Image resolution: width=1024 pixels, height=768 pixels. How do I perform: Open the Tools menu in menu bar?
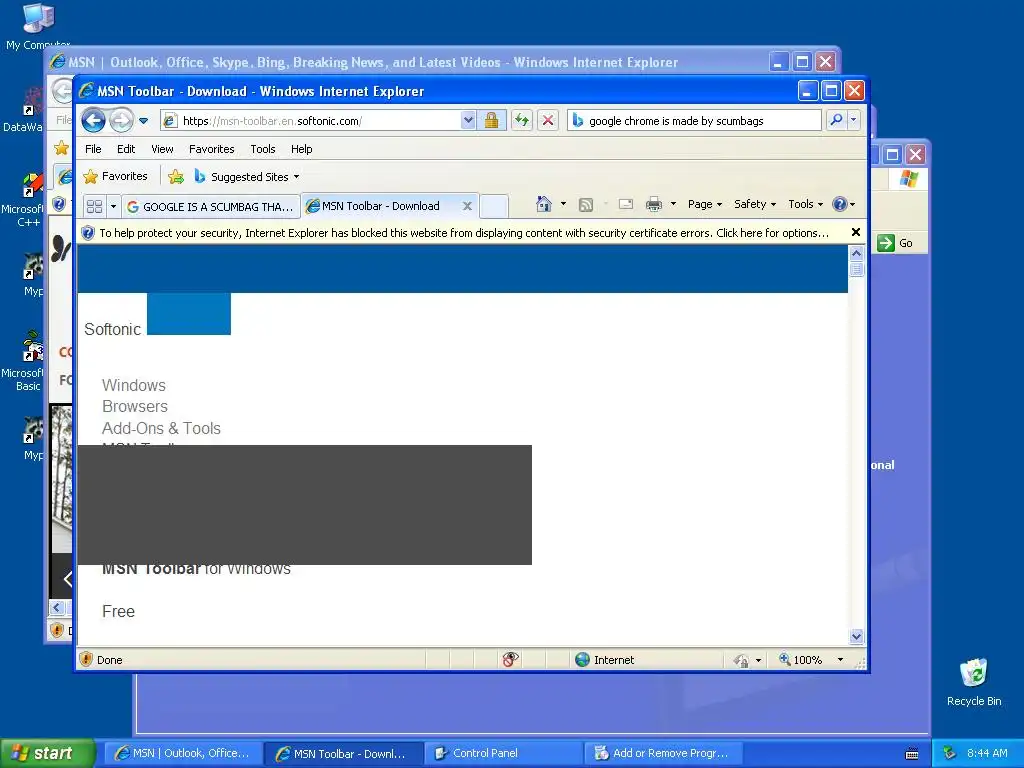click(x=263, y=149)
